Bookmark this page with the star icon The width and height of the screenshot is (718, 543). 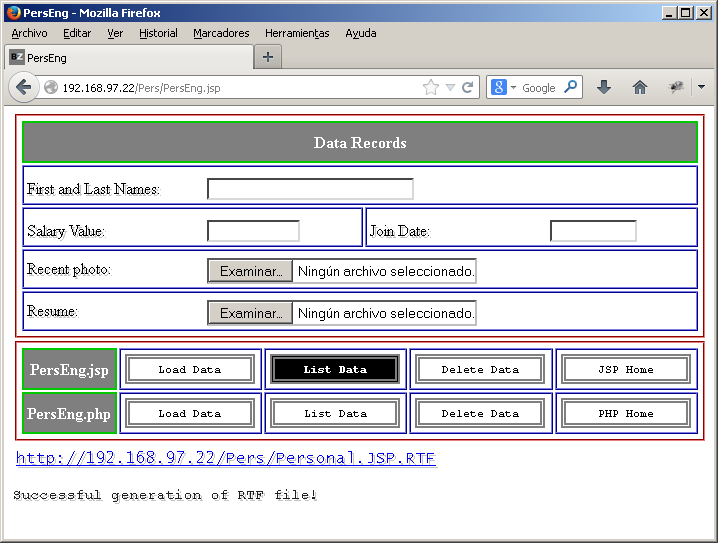[431, 87]
